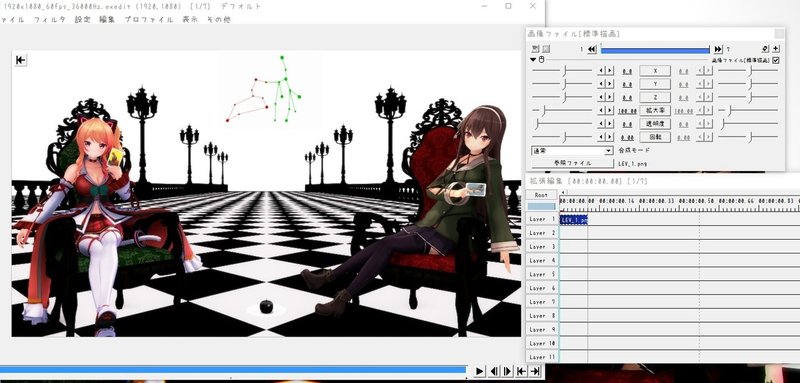Viewport: 800px width, 383px height.
Task: Toggle visibility of Layer 1
Action: 542,219
